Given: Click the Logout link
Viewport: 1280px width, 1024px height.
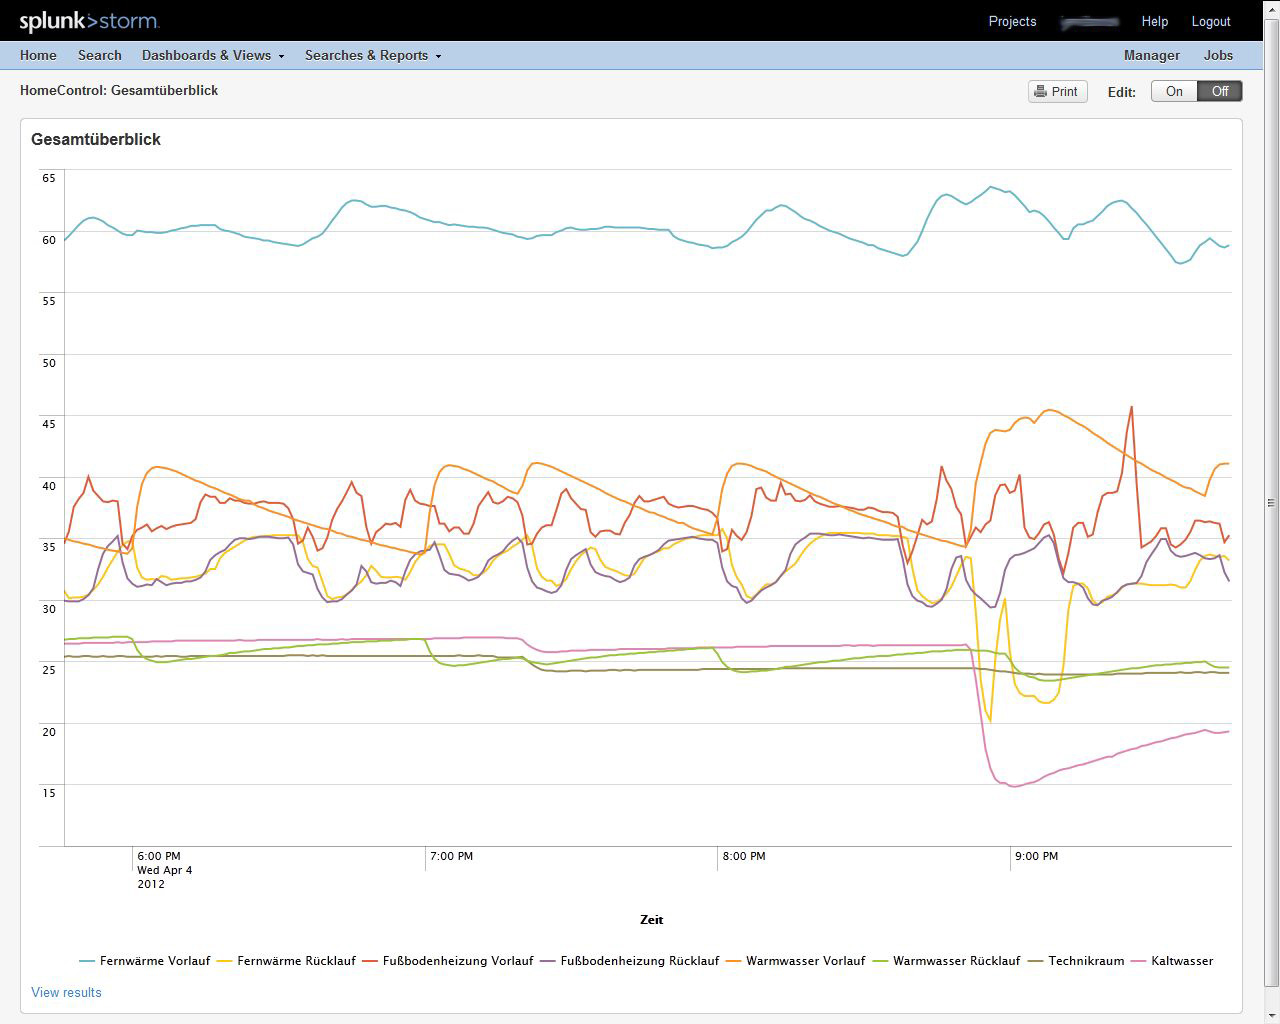Looking at the screenshot, I should click(x=1210, y=21).
